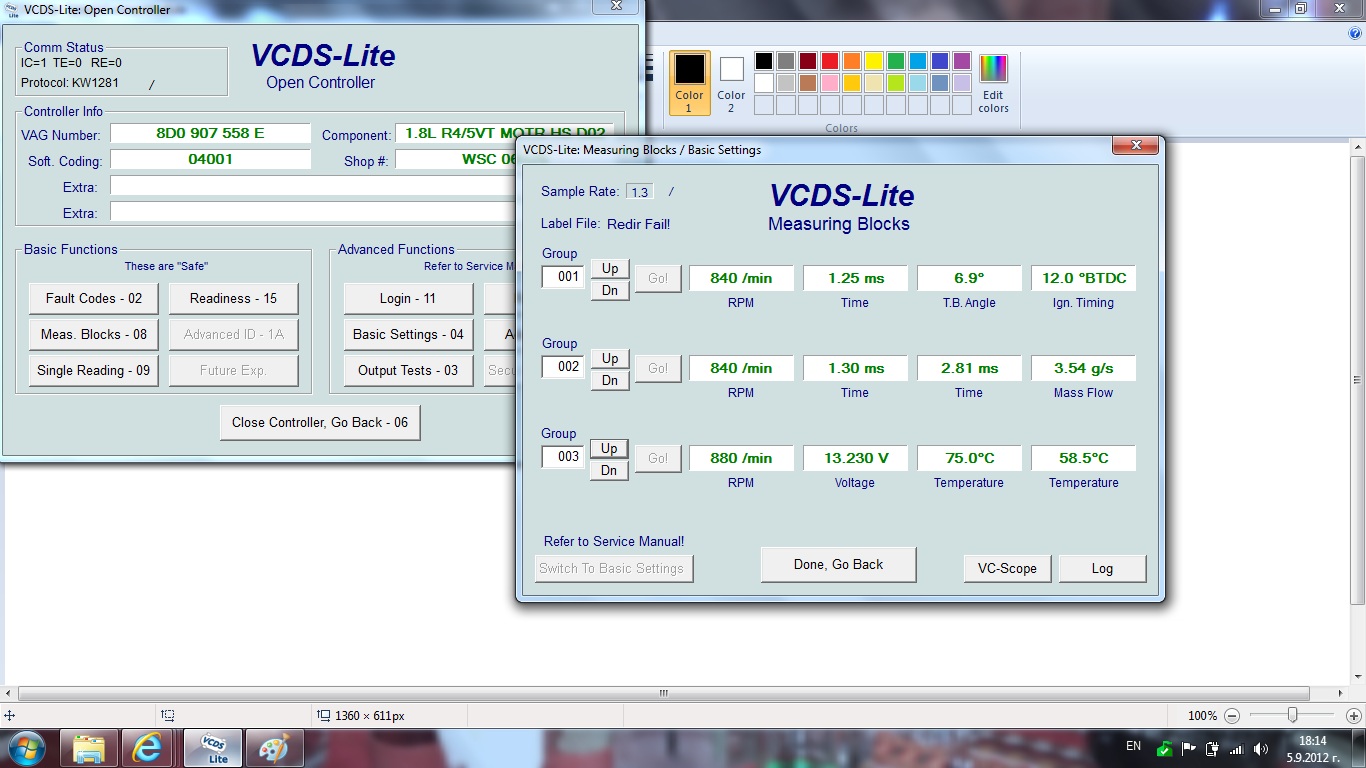Click Login - 11 button

pos(408,298)
